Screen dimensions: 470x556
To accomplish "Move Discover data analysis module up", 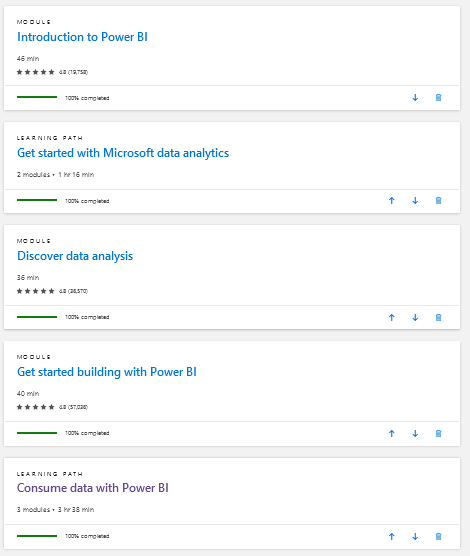I will pyautogui.click(x=392, y=317).
